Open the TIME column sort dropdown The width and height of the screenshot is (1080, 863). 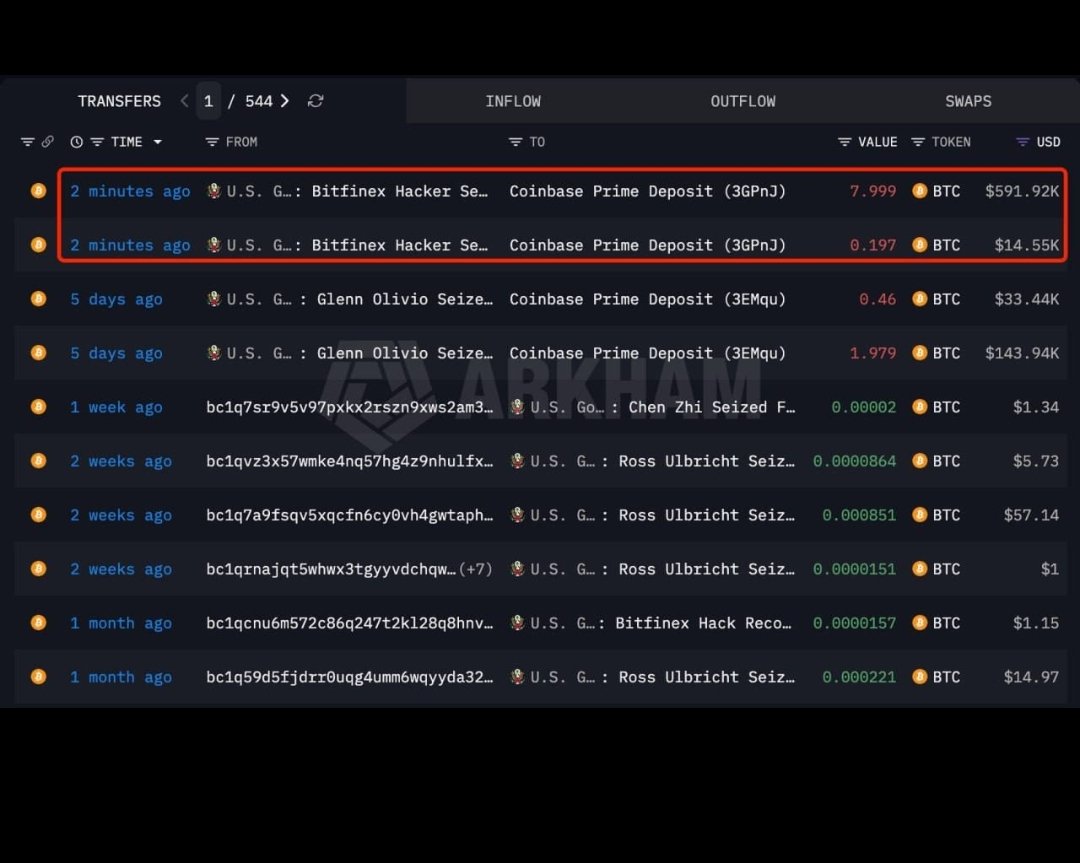157,141
